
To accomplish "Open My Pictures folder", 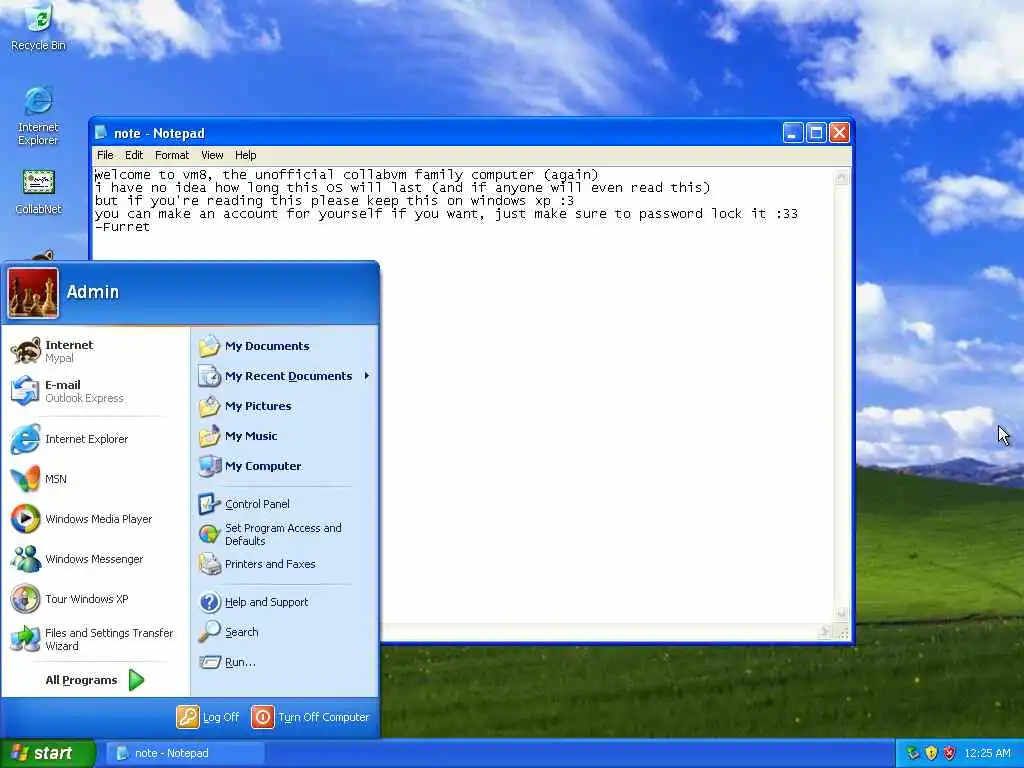I will [x=285, y=406].
